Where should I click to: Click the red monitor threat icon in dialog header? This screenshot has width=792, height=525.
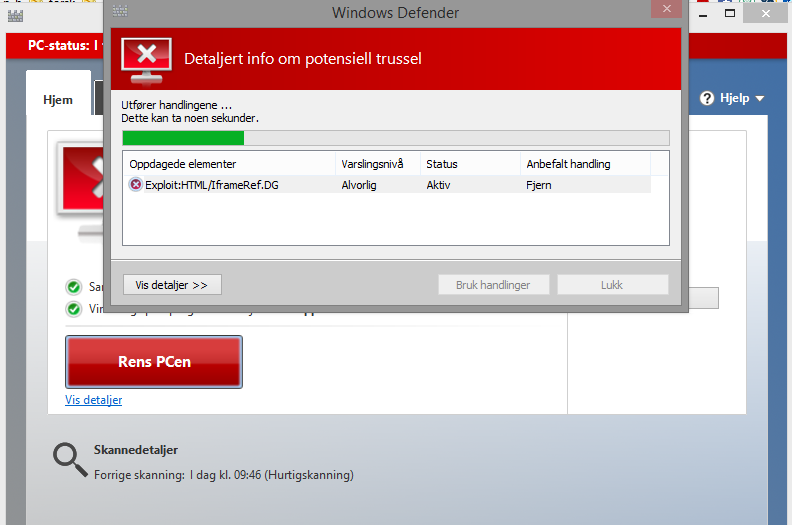[x=146, y=61]
